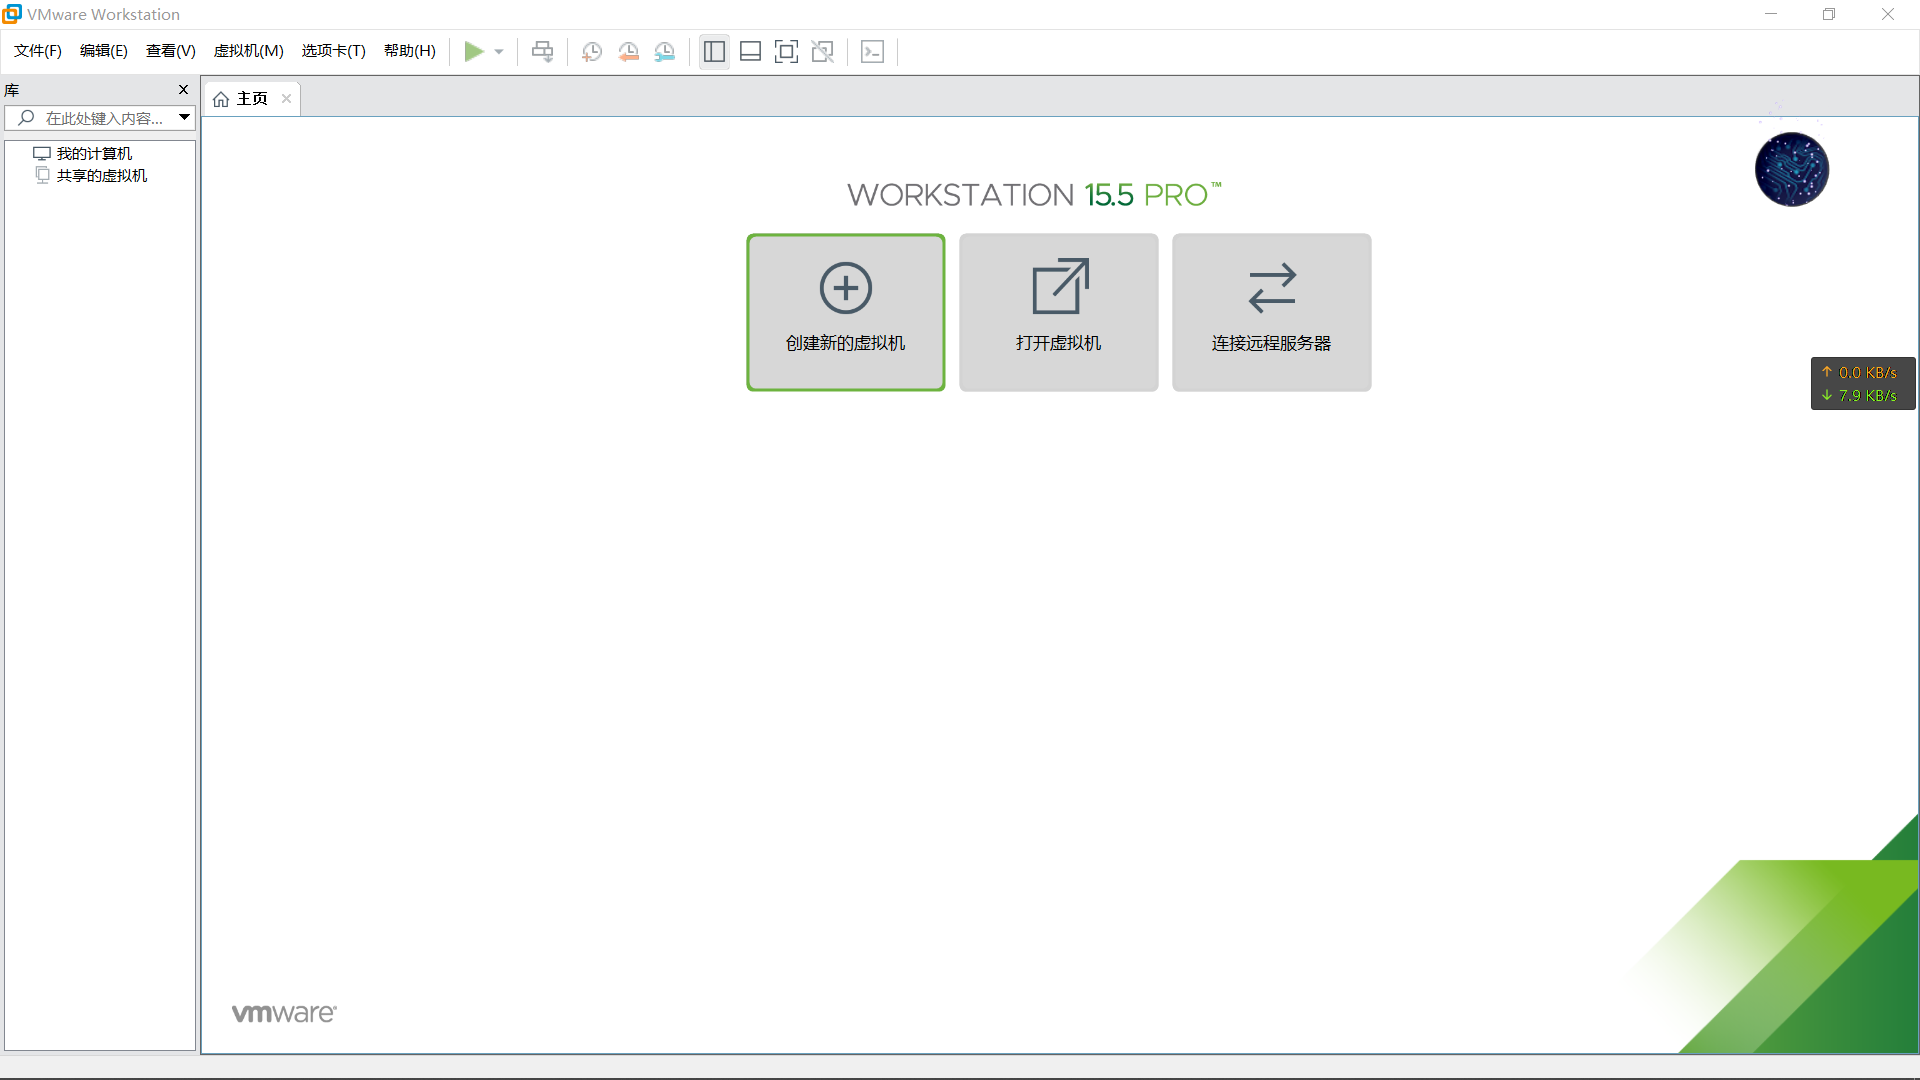The image size is (1920, 1080).
Task: Minimize the VMware Workstation window
Action: [1771, 14]
